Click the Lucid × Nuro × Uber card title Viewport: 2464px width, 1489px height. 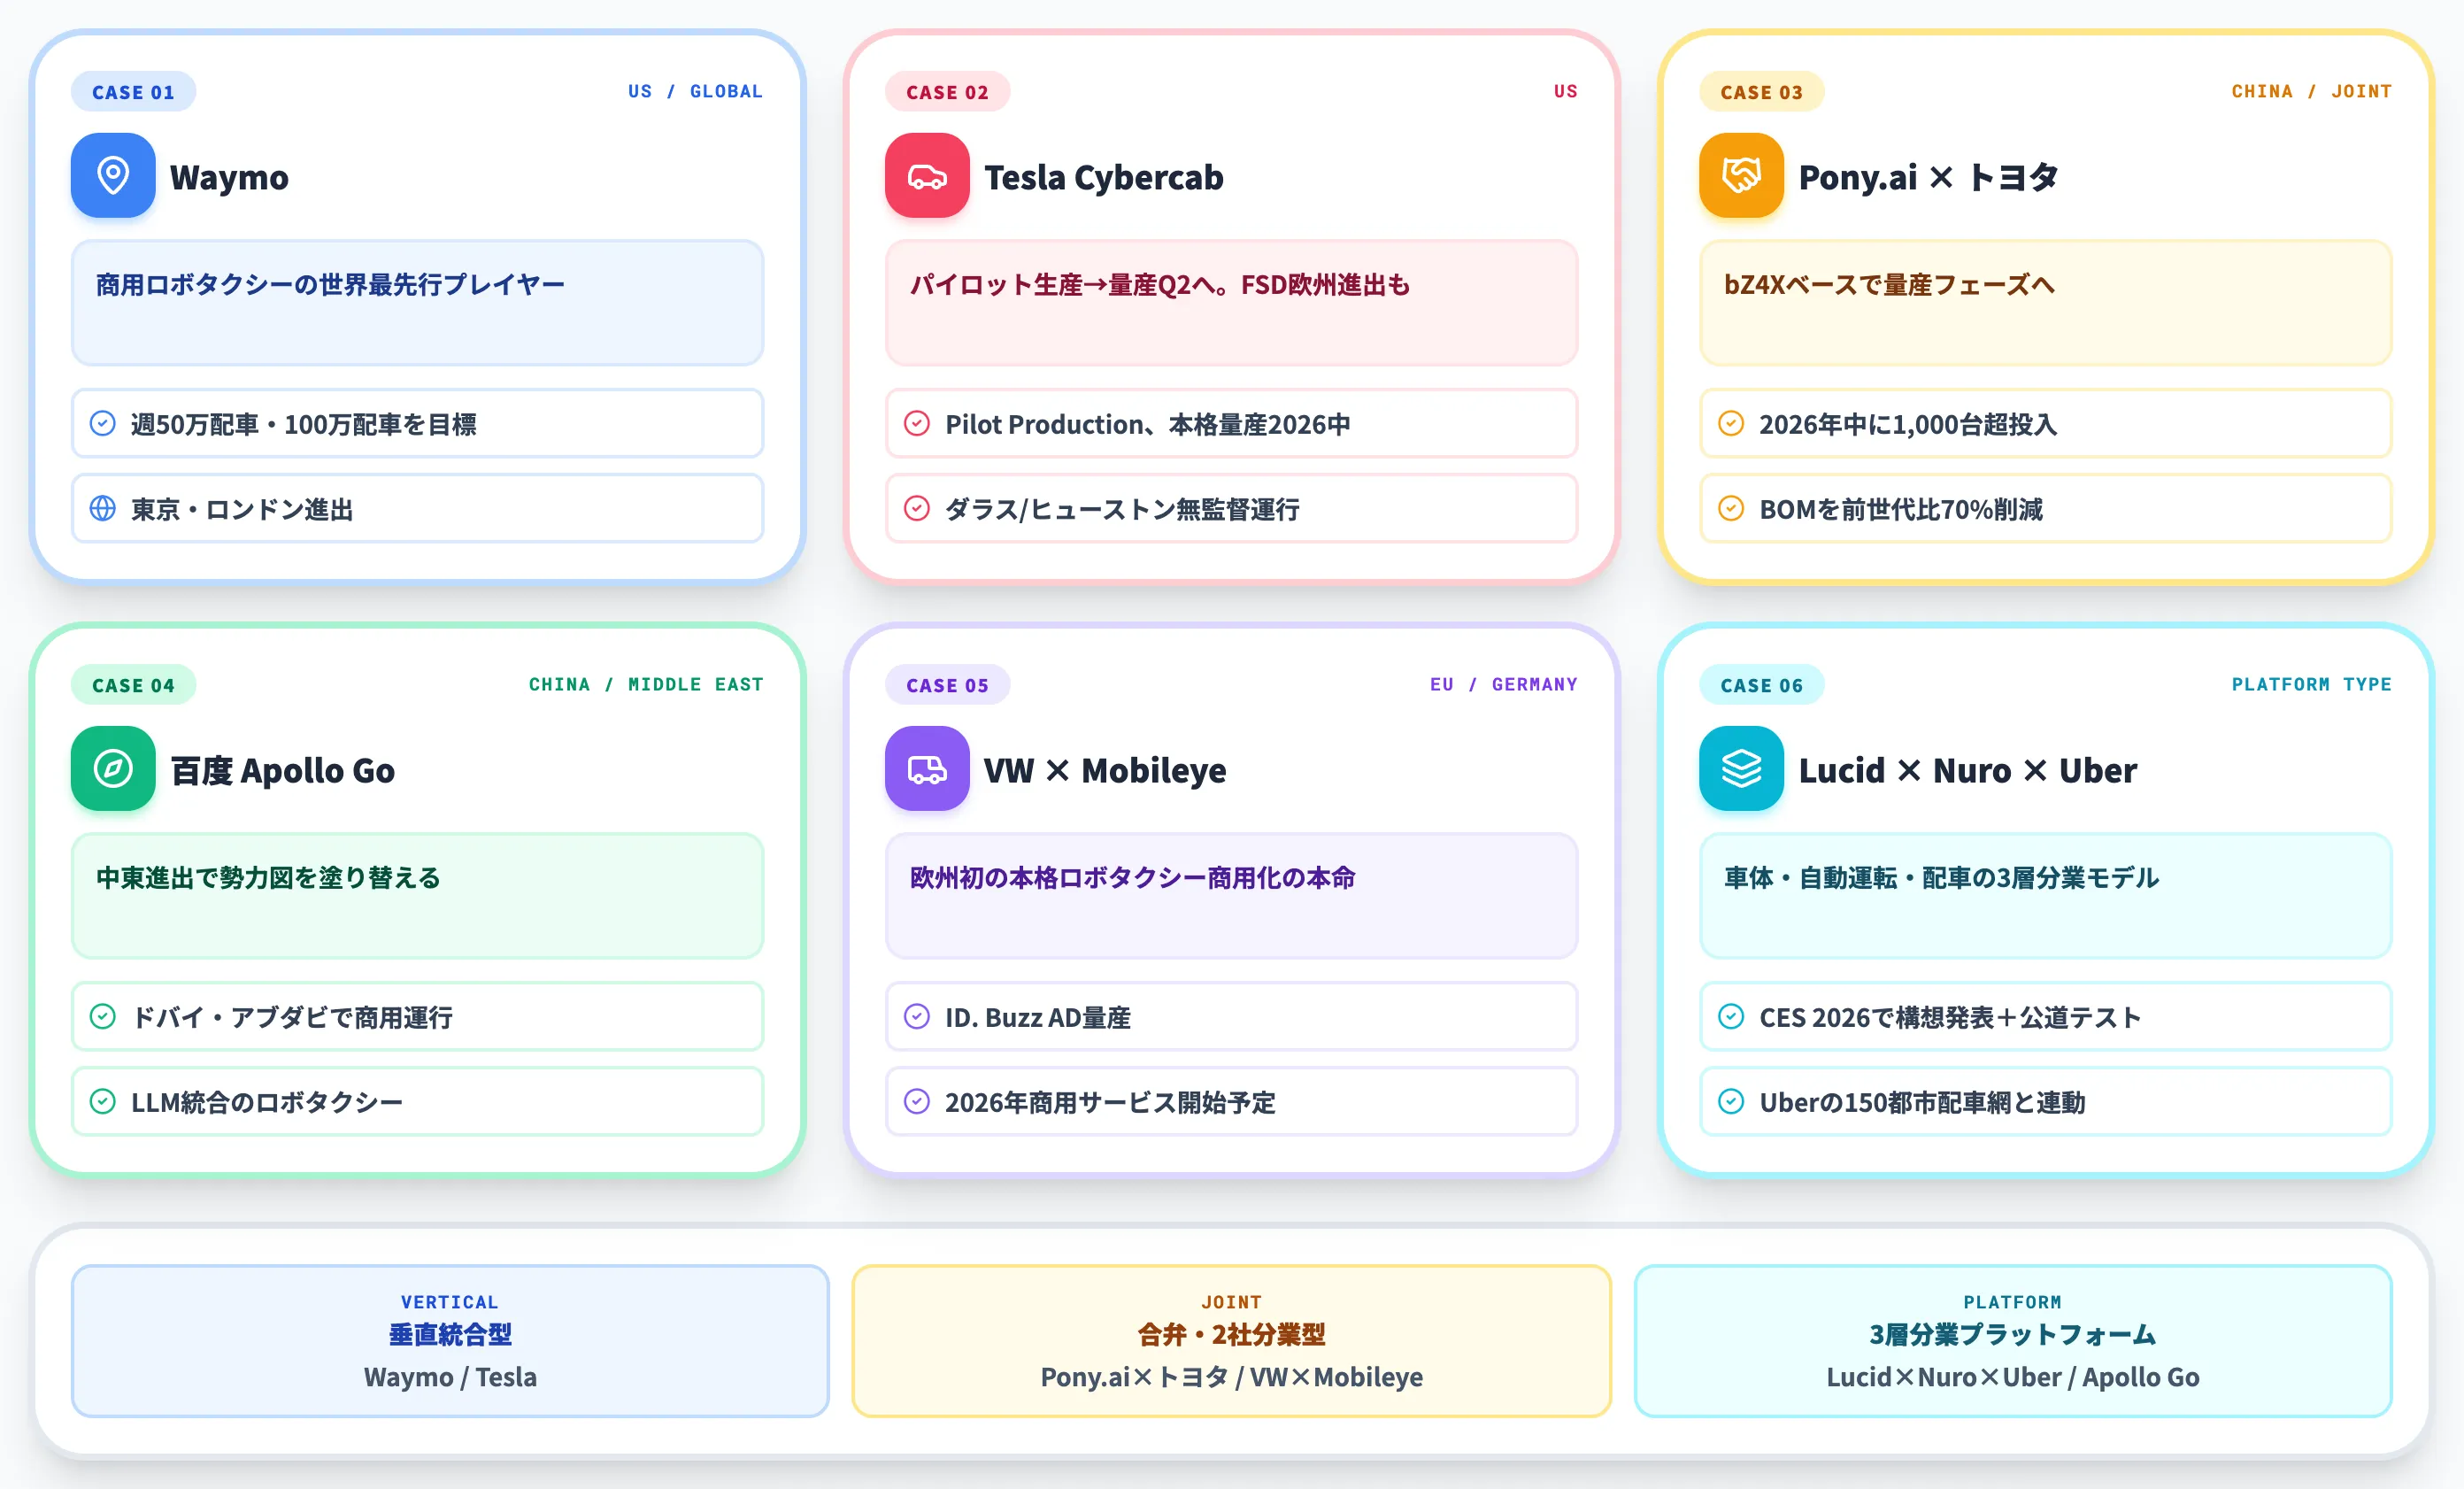coord(1967,770)
